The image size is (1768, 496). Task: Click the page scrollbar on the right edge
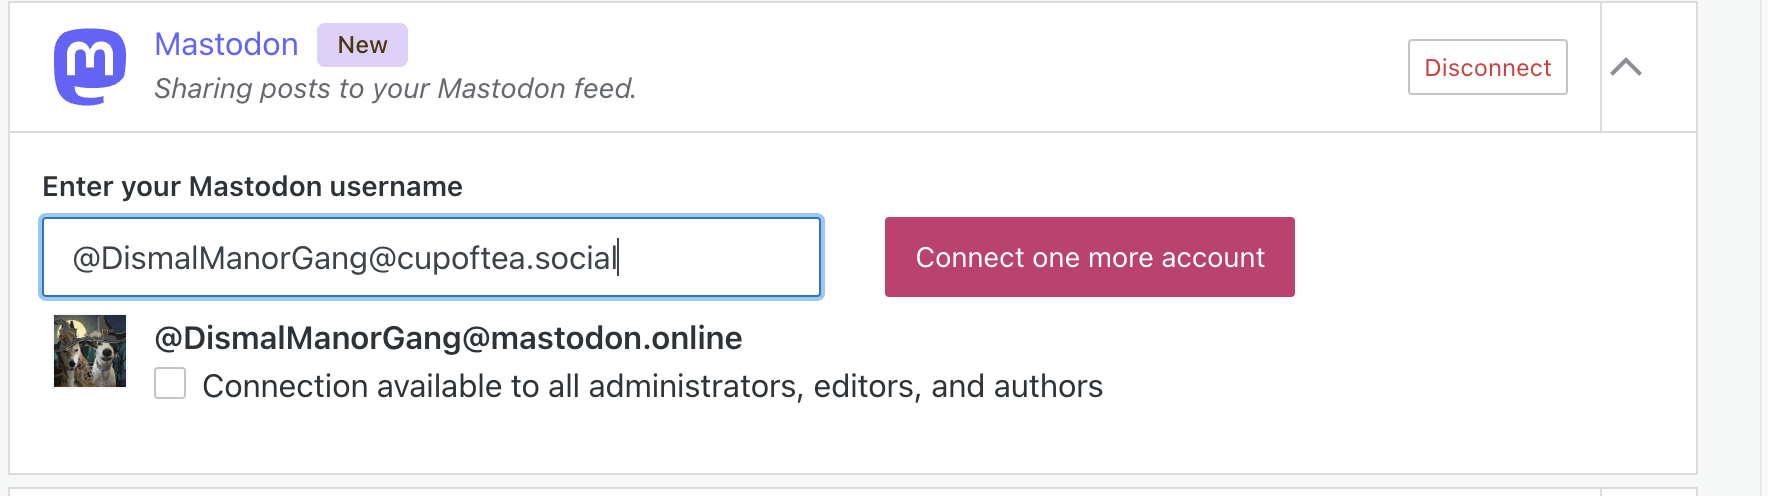tap(1764, 248)
